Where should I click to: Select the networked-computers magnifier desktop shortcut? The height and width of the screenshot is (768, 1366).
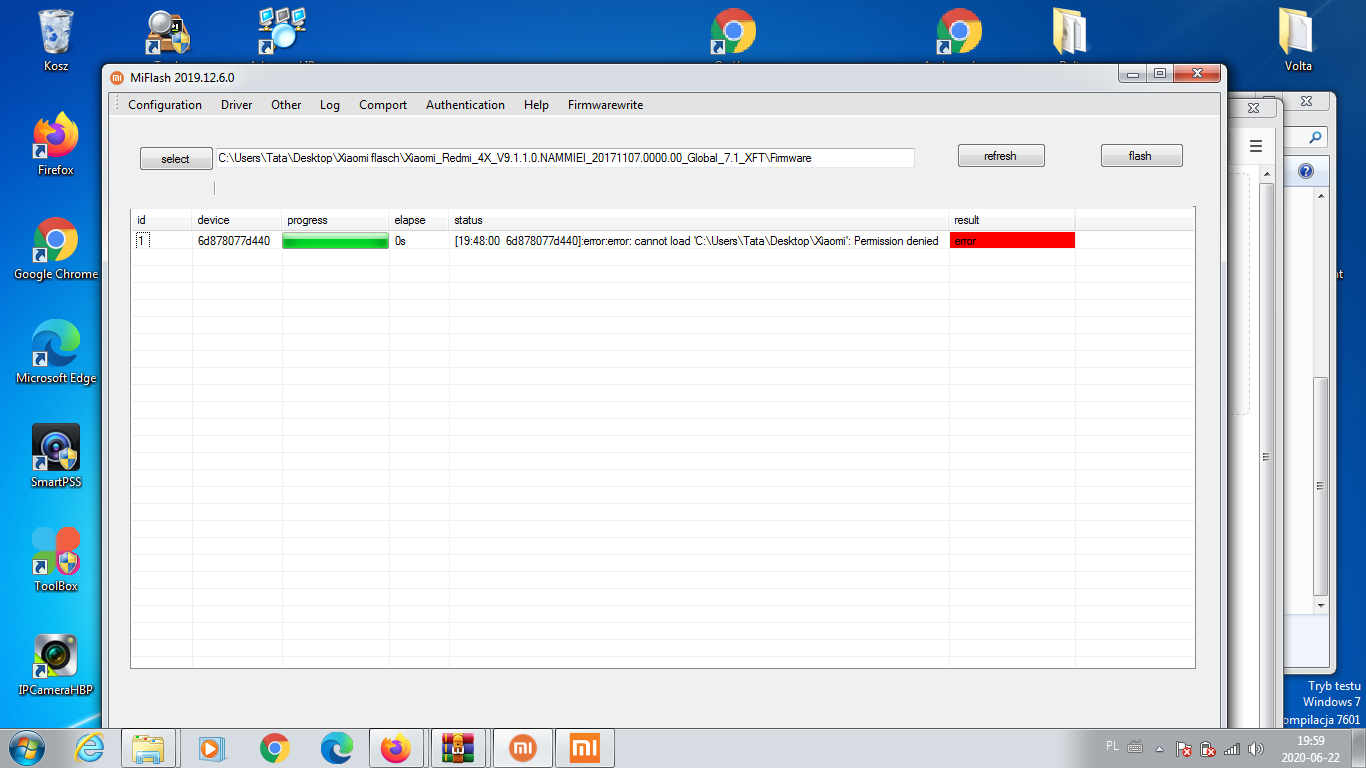(281, 32)
